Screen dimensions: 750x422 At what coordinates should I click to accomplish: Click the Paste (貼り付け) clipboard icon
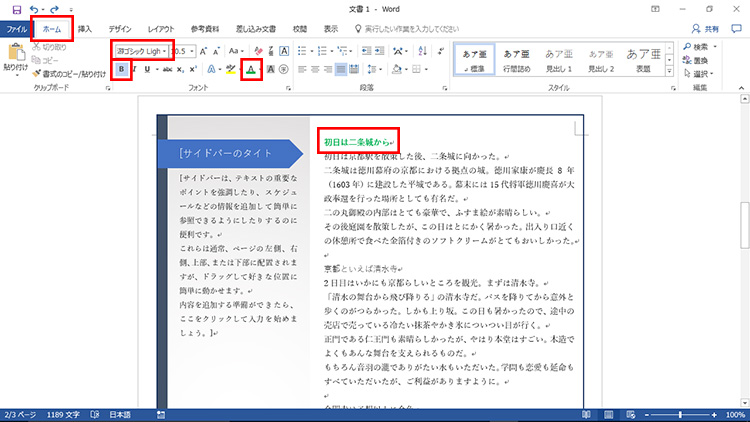coord(15,58)
